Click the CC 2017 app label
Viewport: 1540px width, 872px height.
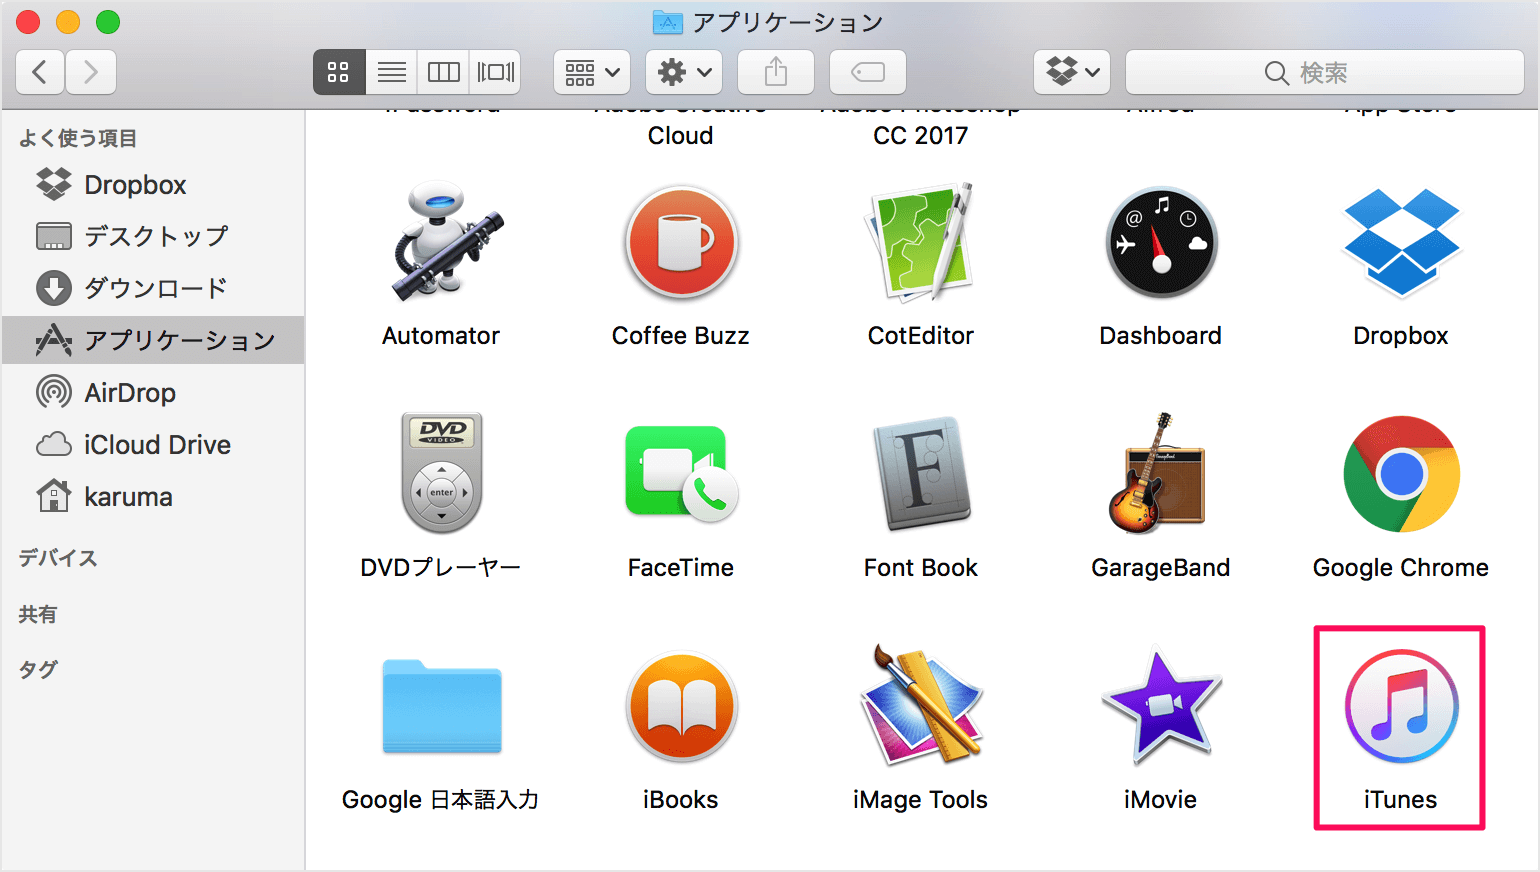click(x=921, y=136)
